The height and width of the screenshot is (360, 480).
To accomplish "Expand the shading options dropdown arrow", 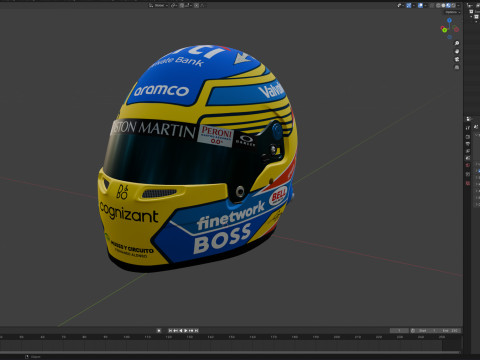I will [x=458, y=5].
